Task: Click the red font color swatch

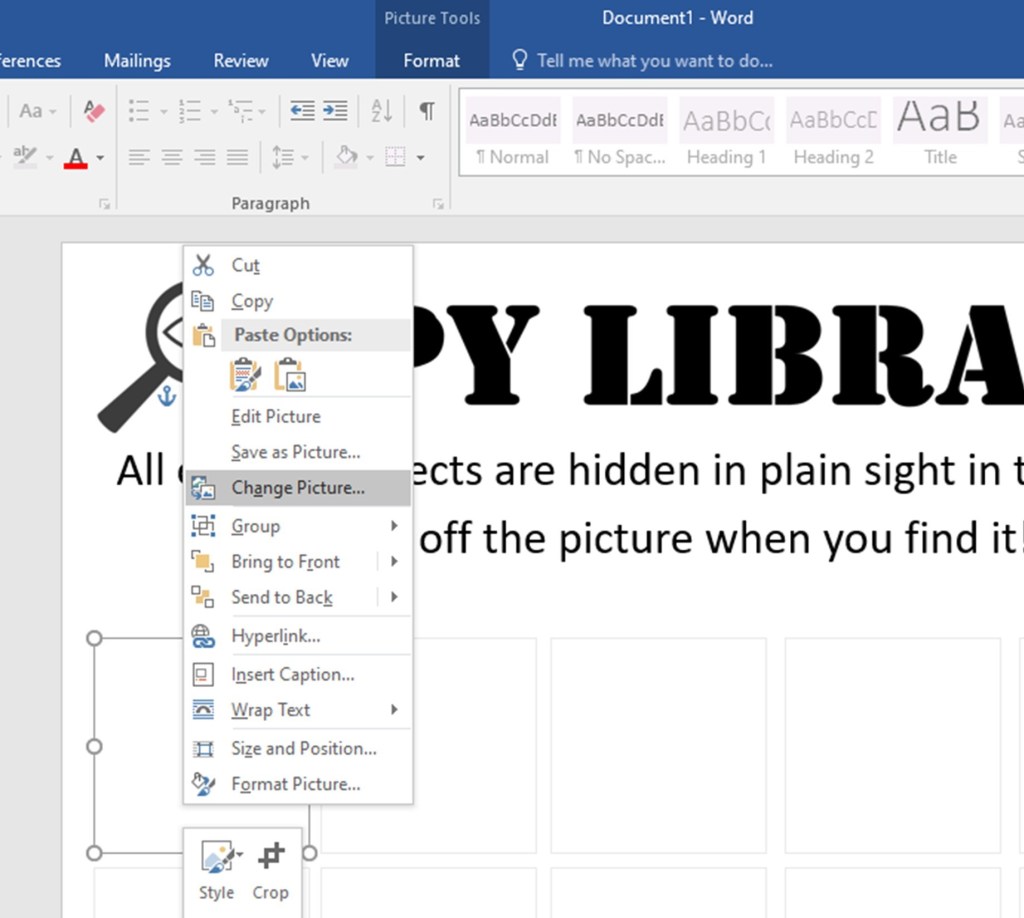Action: click(76, 158)
